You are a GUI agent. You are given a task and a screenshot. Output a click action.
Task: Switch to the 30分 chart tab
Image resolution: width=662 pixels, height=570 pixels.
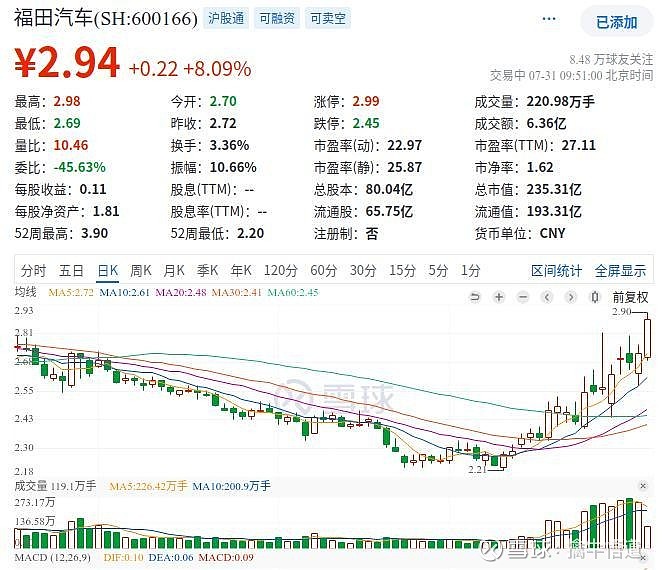click(363, 270)
